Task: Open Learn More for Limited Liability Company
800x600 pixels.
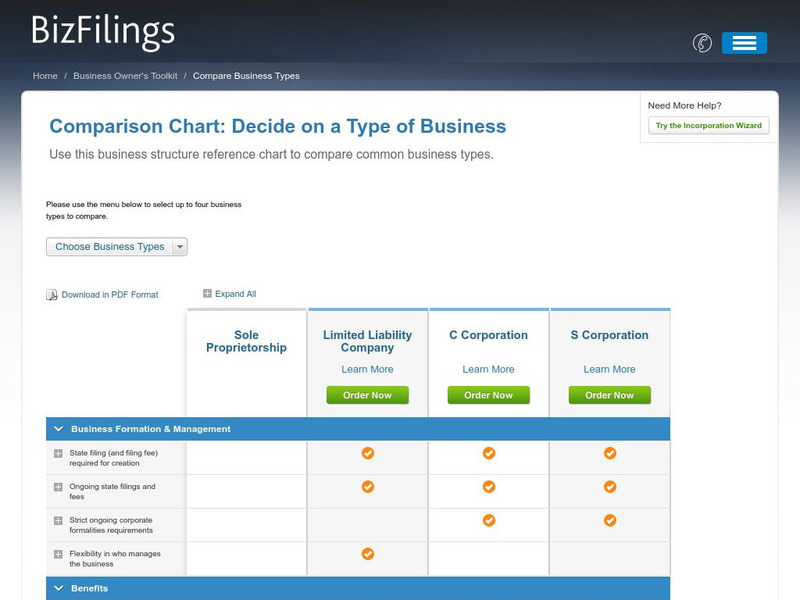Action: [367, 369]
